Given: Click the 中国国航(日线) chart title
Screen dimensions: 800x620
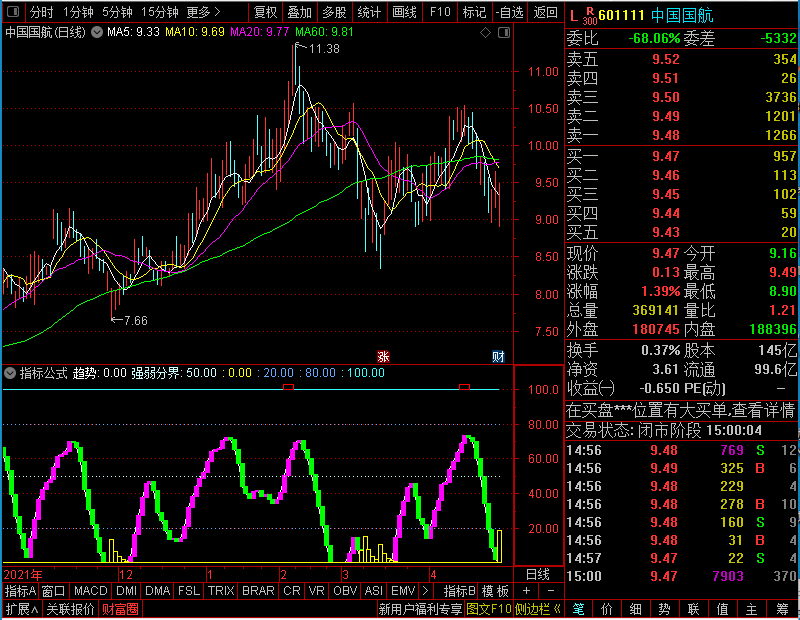Looking at the screenshot, I should point(45,32).
